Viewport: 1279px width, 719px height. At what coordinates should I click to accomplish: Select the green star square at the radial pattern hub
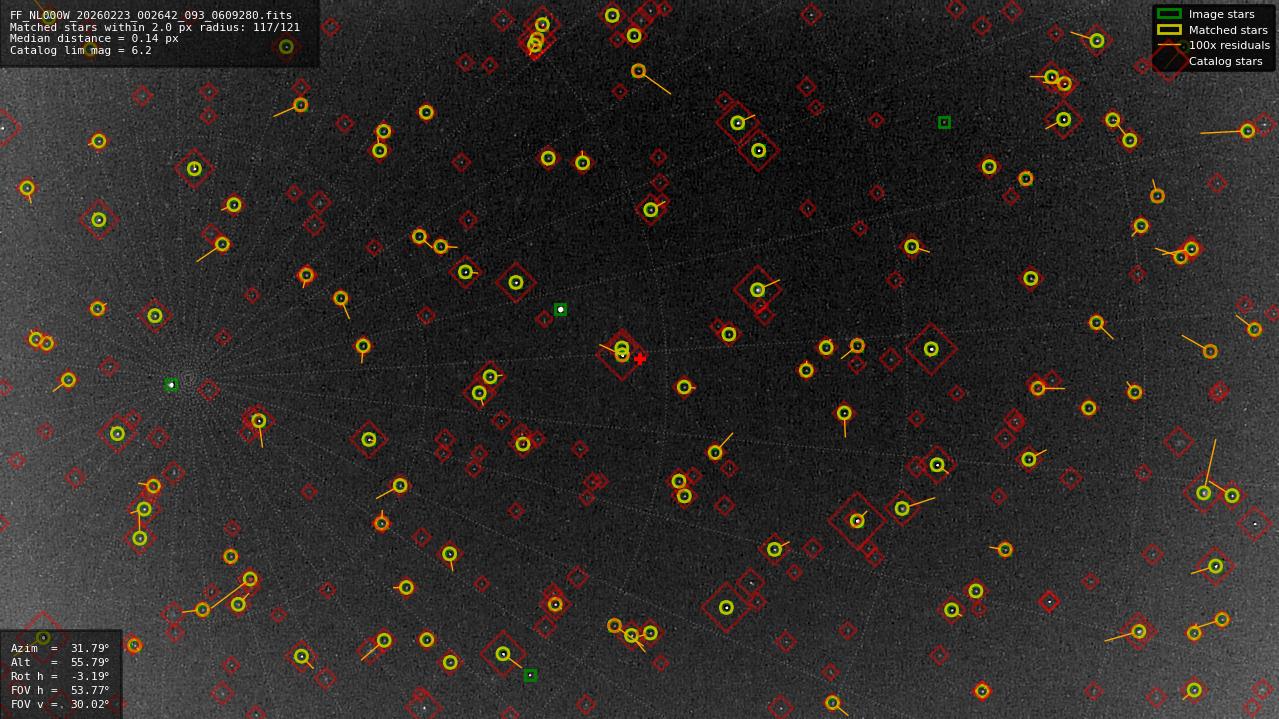(x=171, y=385)
